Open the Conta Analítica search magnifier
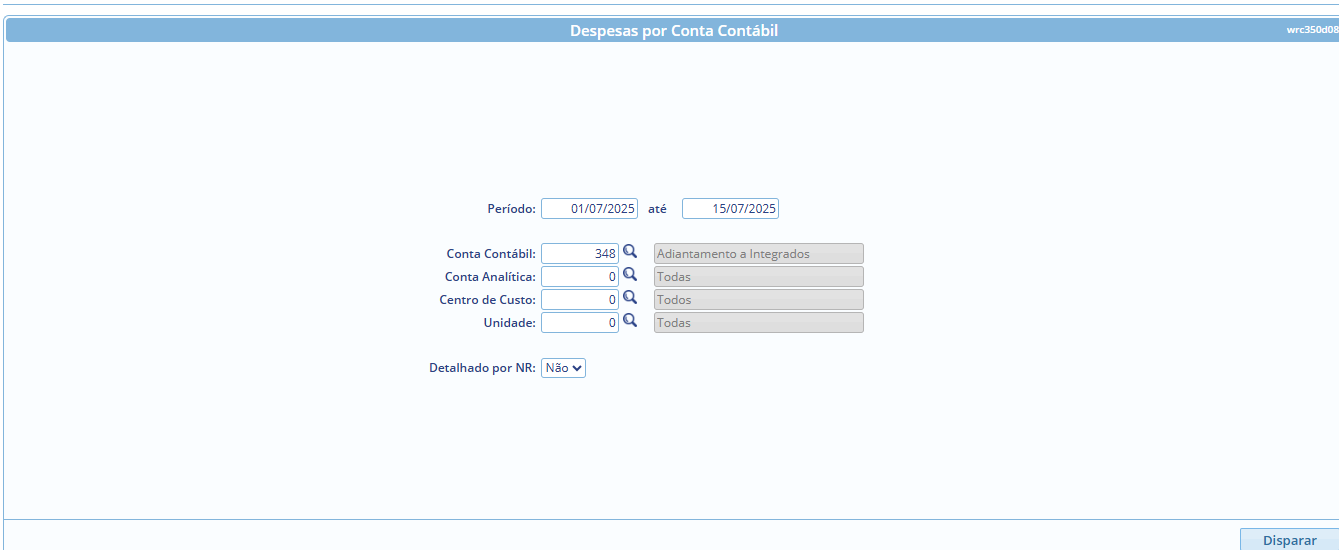1339x550 pixels. pyautogui.click(x=630, y=275)
